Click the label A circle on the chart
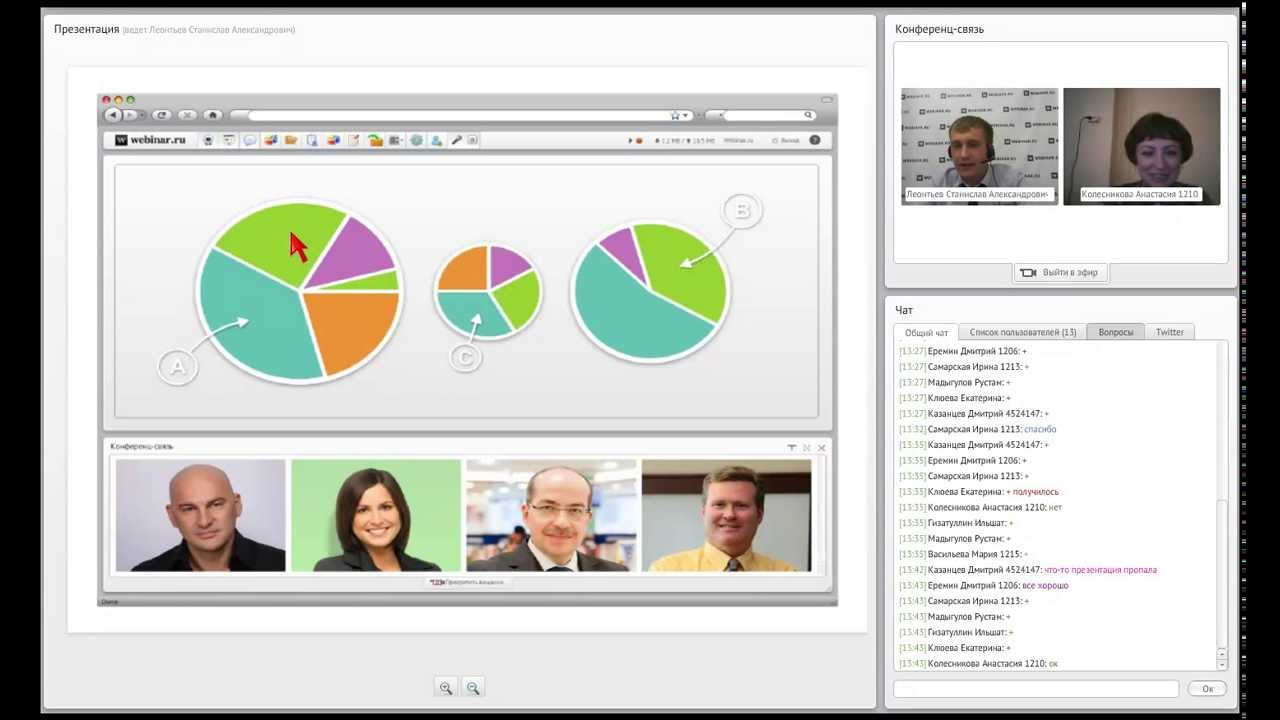Image resolution: width=1280 pixels, height=720 pixels. (178, 367)
